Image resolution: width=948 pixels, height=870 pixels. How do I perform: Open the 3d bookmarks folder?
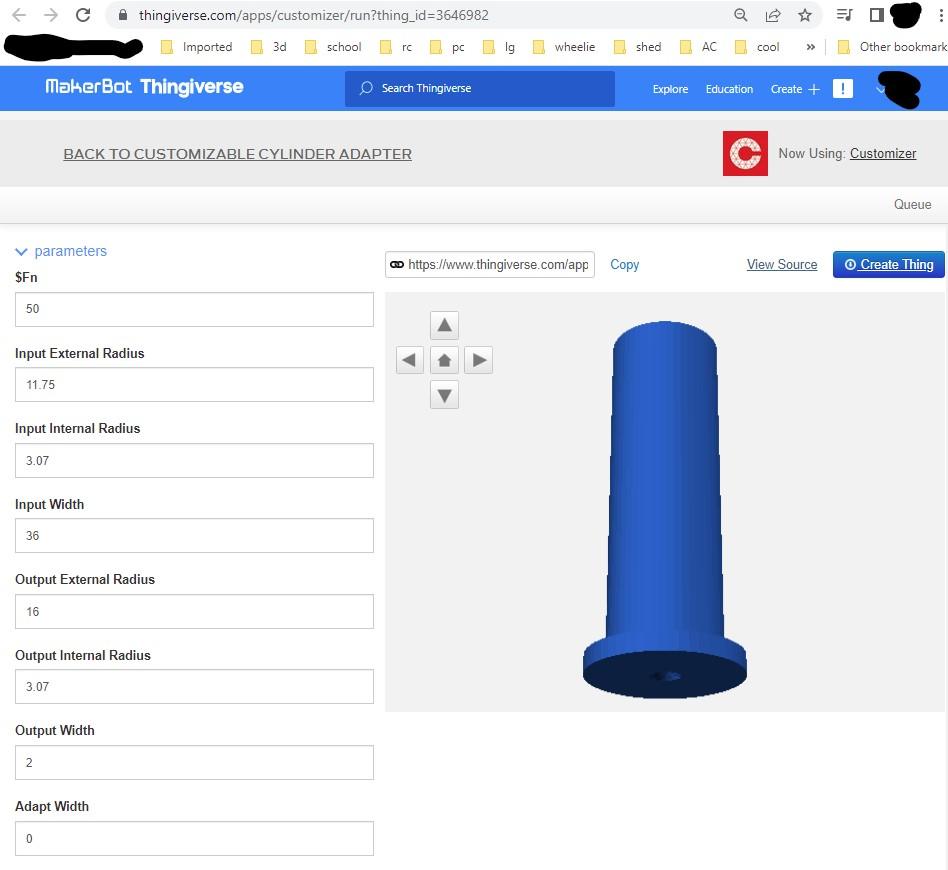click(x=268, y=47)
